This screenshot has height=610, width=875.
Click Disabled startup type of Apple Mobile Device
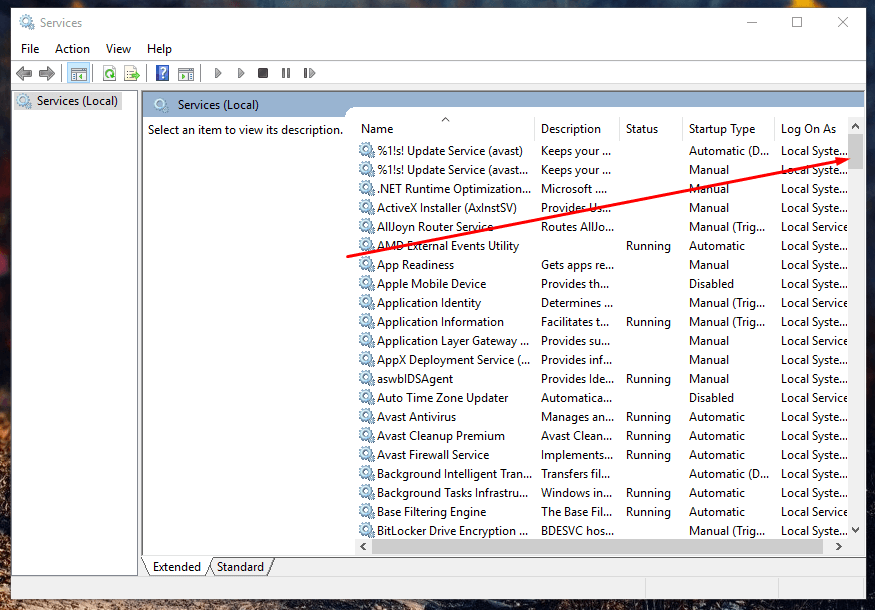pyautogui.click(x=711, y=284)
